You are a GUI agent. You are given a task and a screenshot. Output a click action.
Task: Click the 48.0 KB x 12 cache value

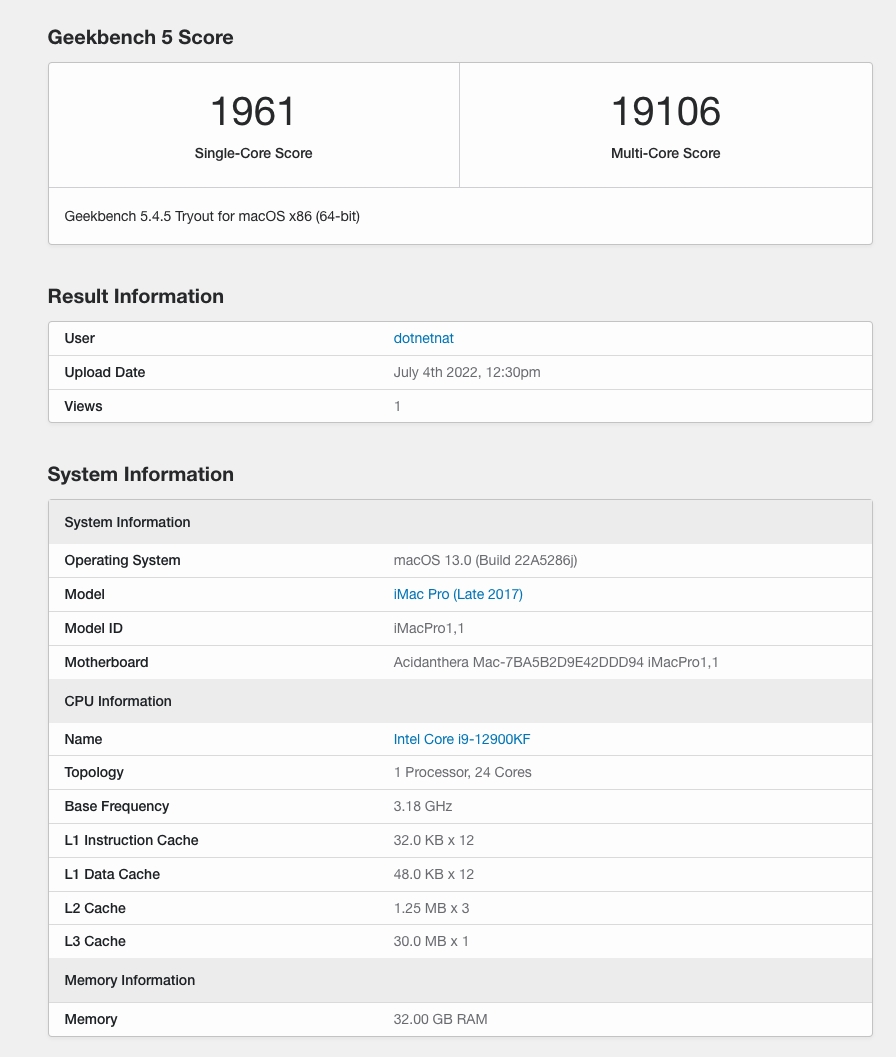(434, 874)
